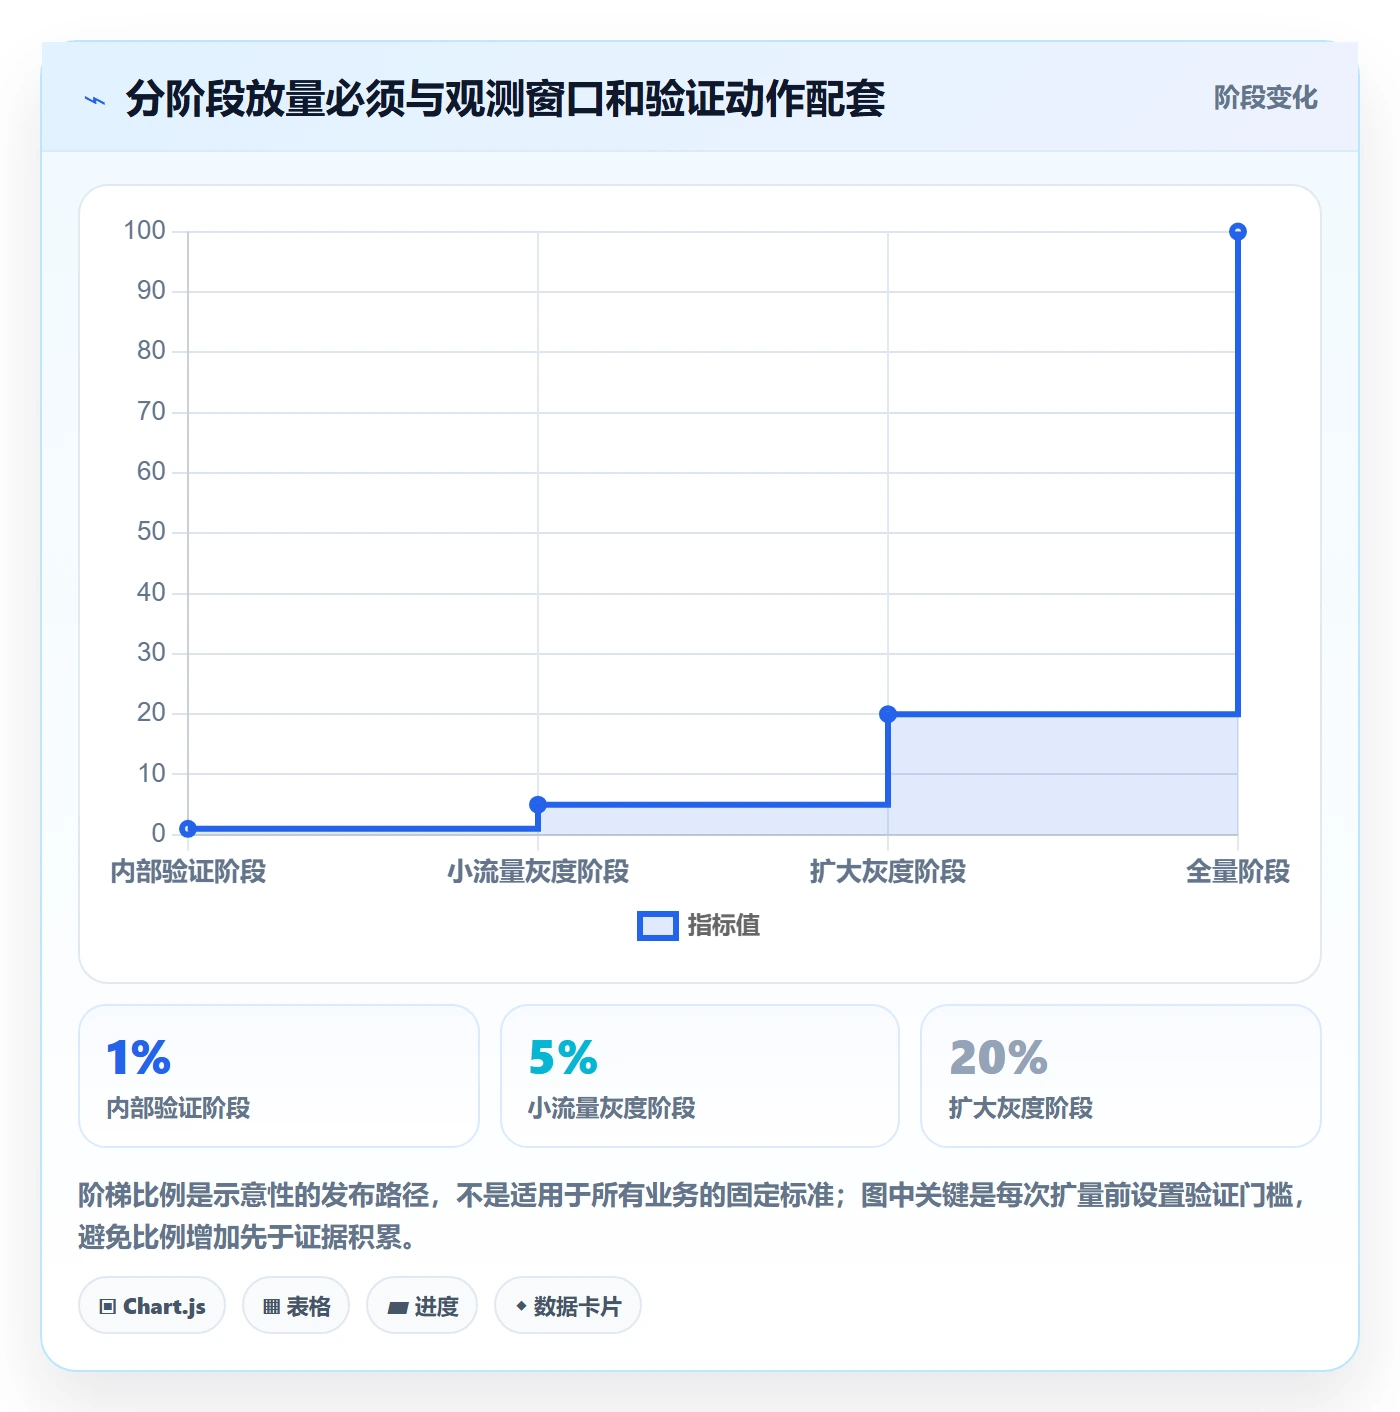The width and height of the screenshot is (1400, 1412).
Task: Click the square icon in Chart.js chip
Action: 108,1306
